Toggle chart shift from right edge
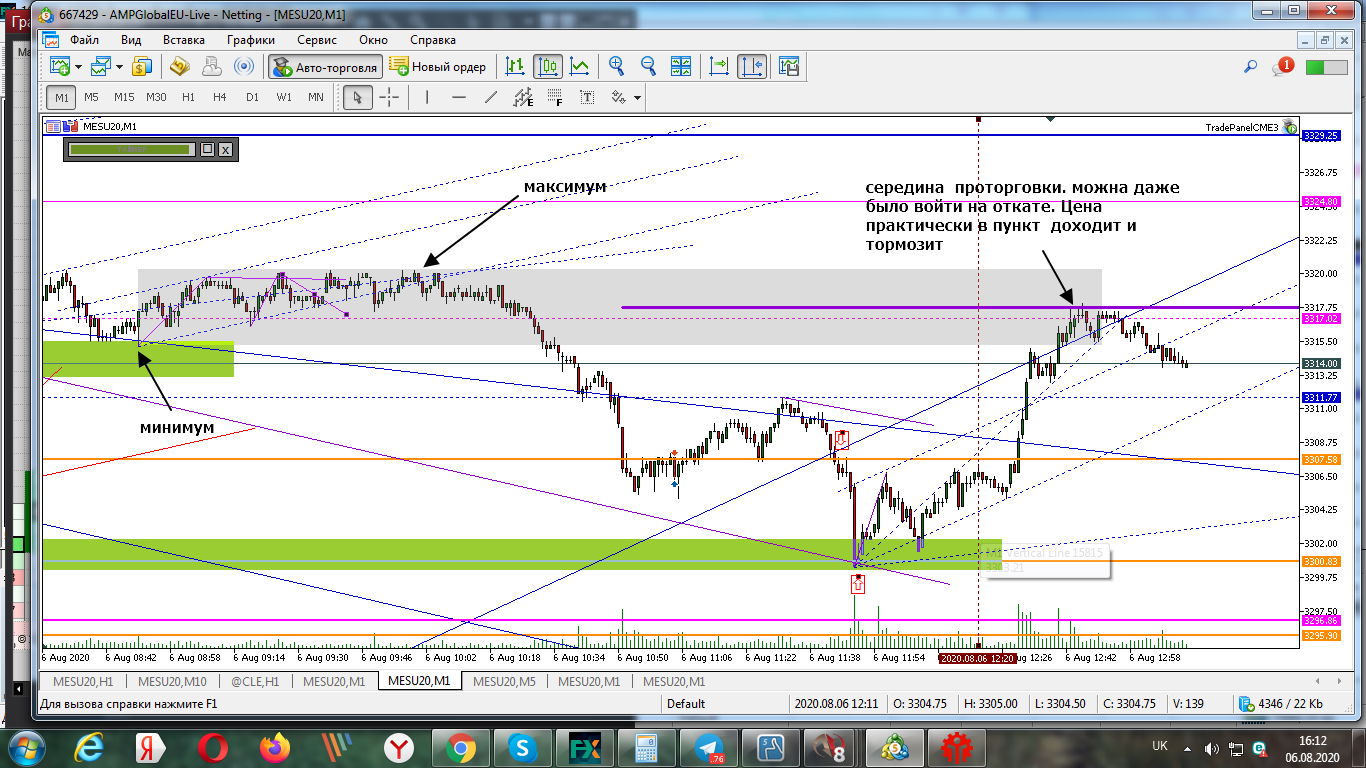Viewport: 1366px width, 768px height. click(x=751, y=67)
